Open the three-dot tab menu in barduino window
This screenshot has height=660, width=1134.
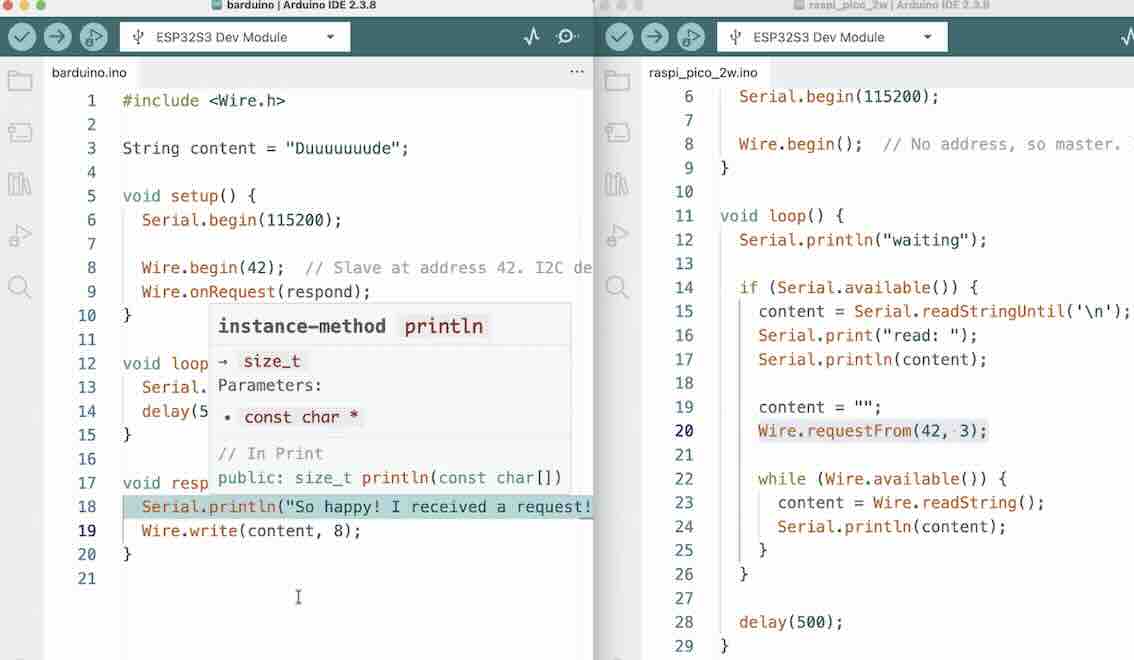[x=576, y=72]
